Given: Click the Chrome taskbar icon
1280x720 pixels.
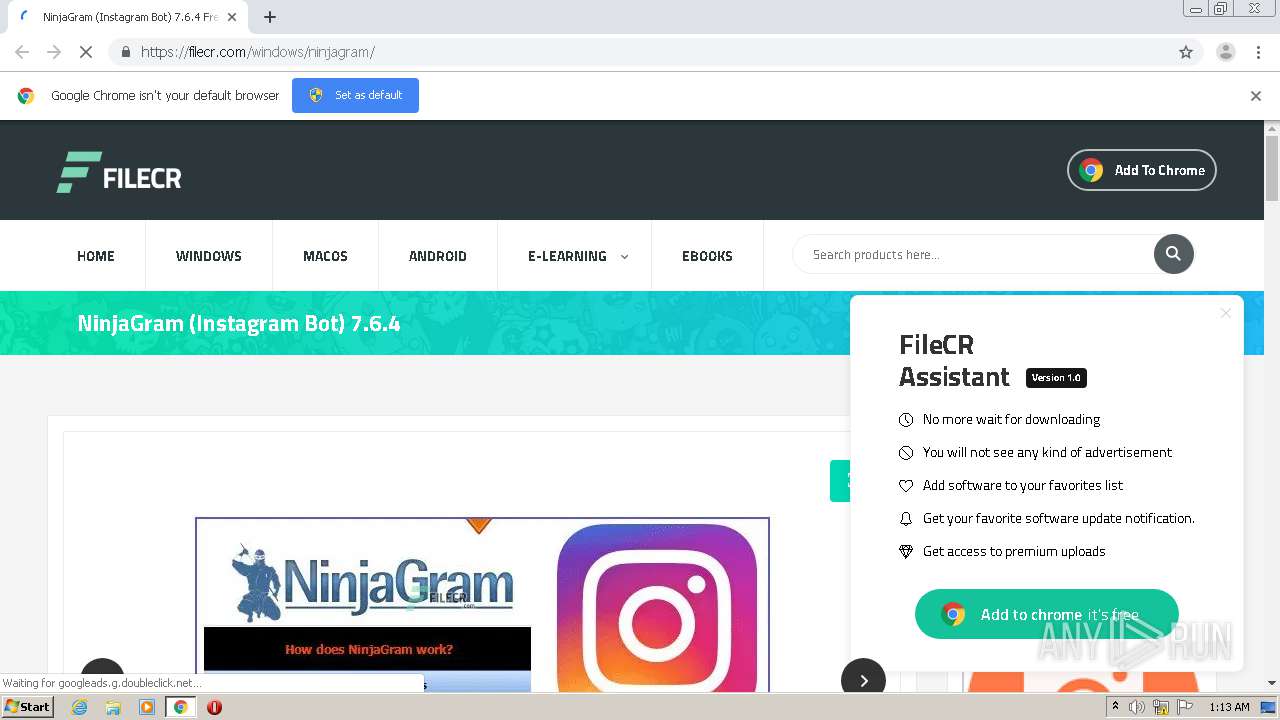Looking at the screenshot, I should click(x=181, y=707).
